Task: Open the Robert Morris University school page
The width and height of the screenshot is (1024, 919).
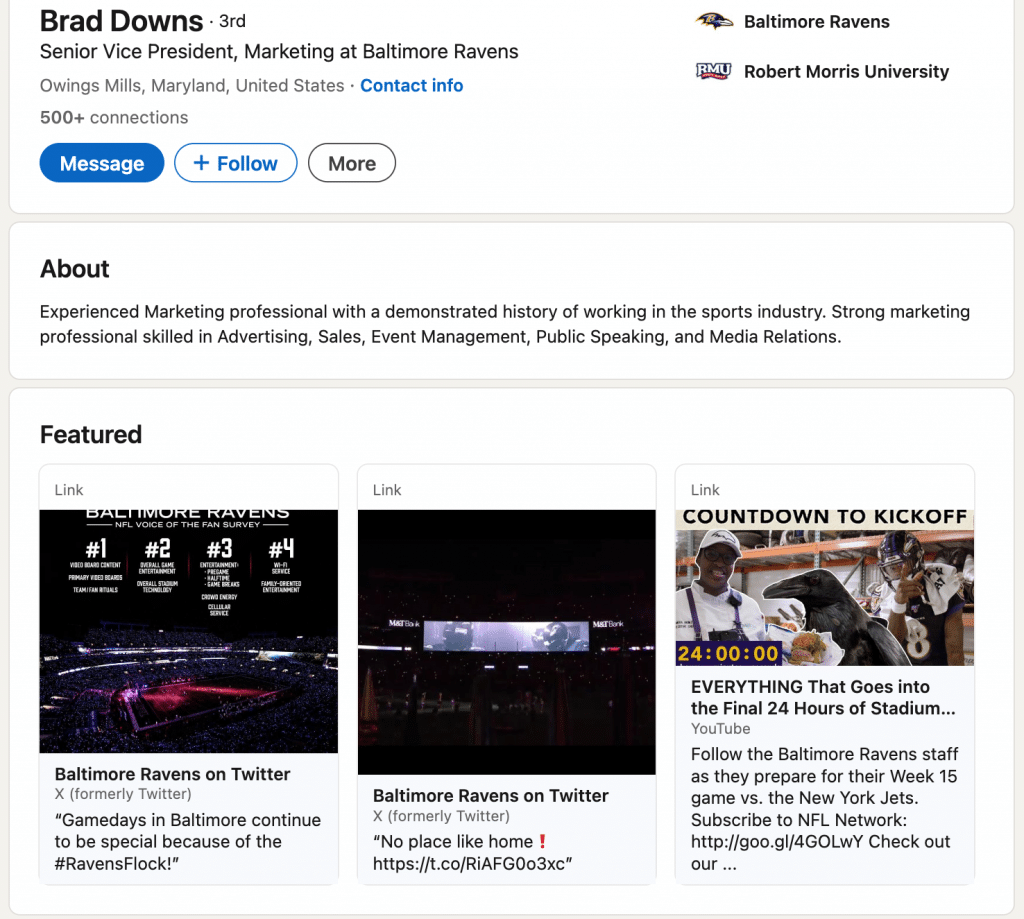Action: pos(846,71)
